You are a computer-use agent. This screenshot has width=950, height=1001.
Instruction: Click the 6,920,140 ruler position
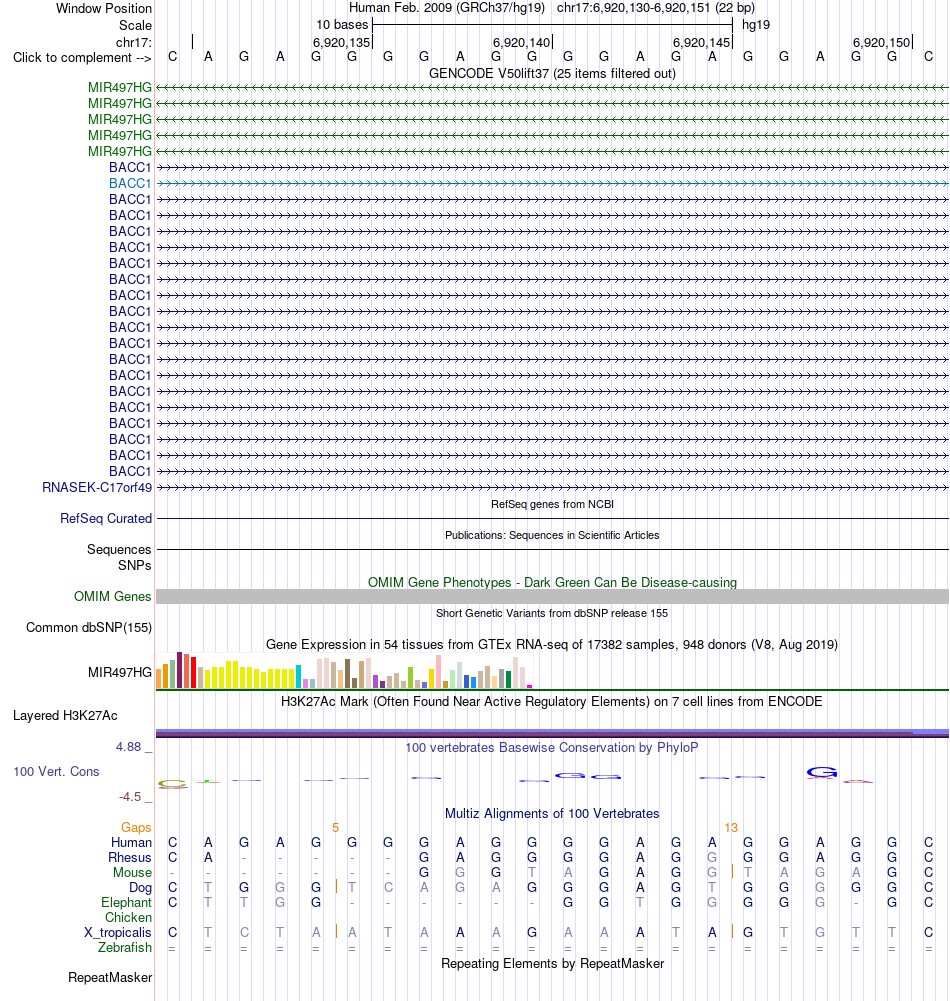[522, 43]
